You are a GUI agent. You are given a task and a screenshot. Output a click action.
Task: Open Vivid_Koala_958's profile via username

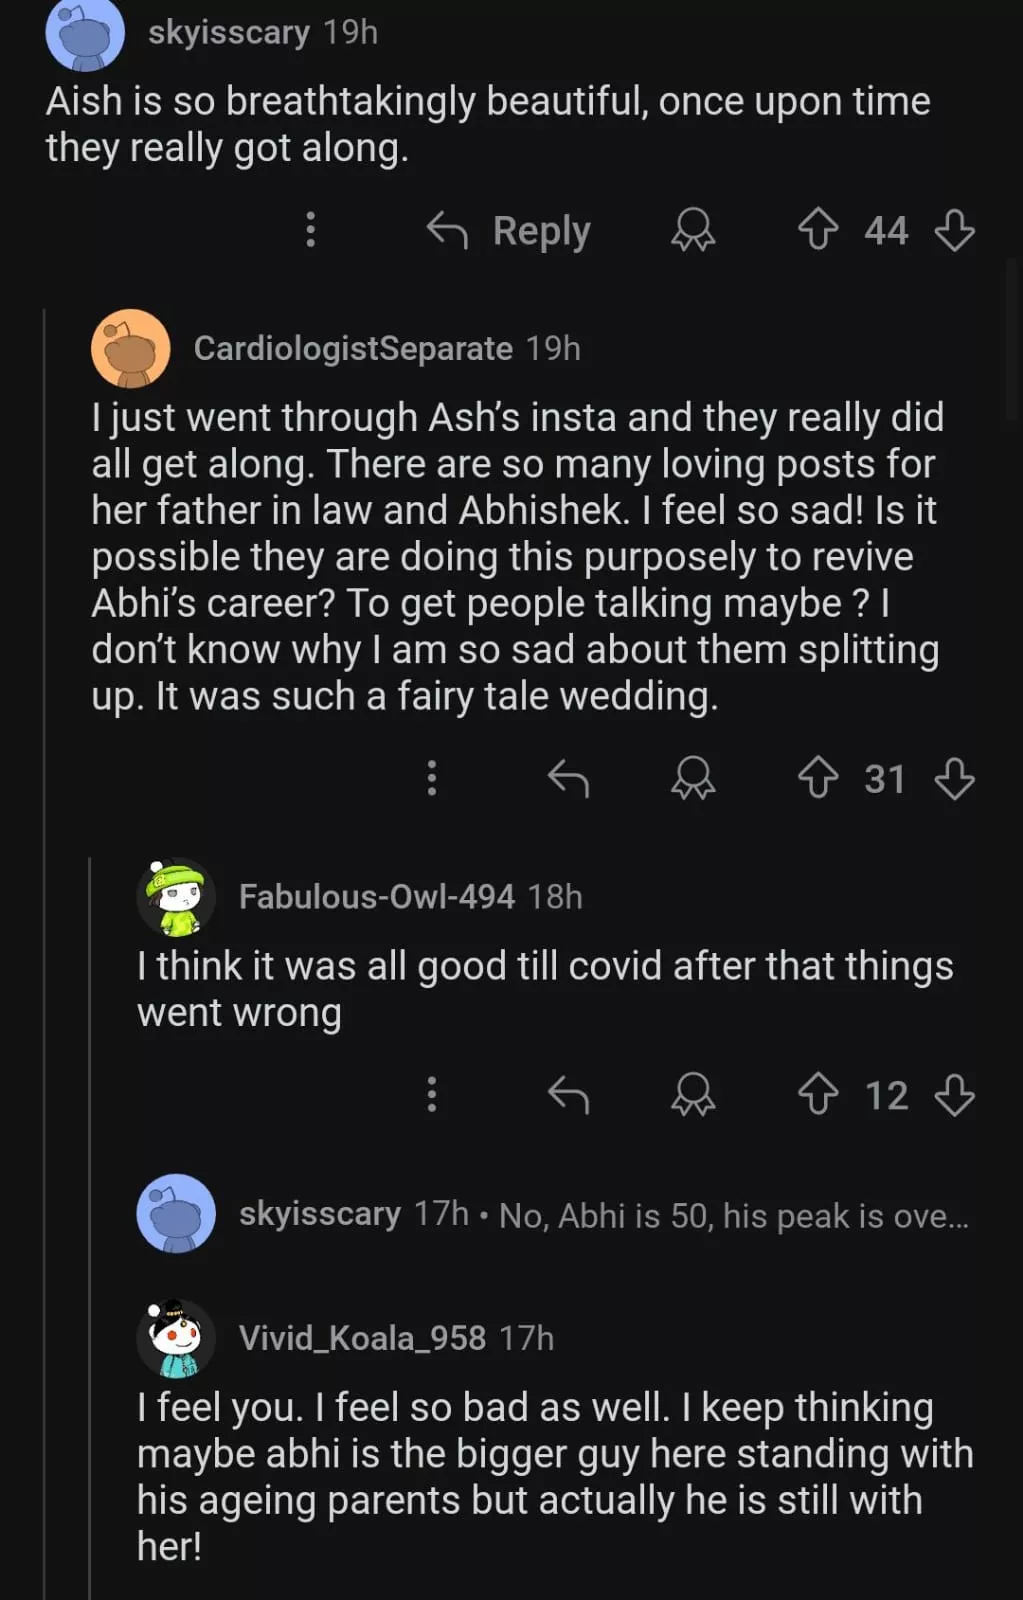point(362,1338)
